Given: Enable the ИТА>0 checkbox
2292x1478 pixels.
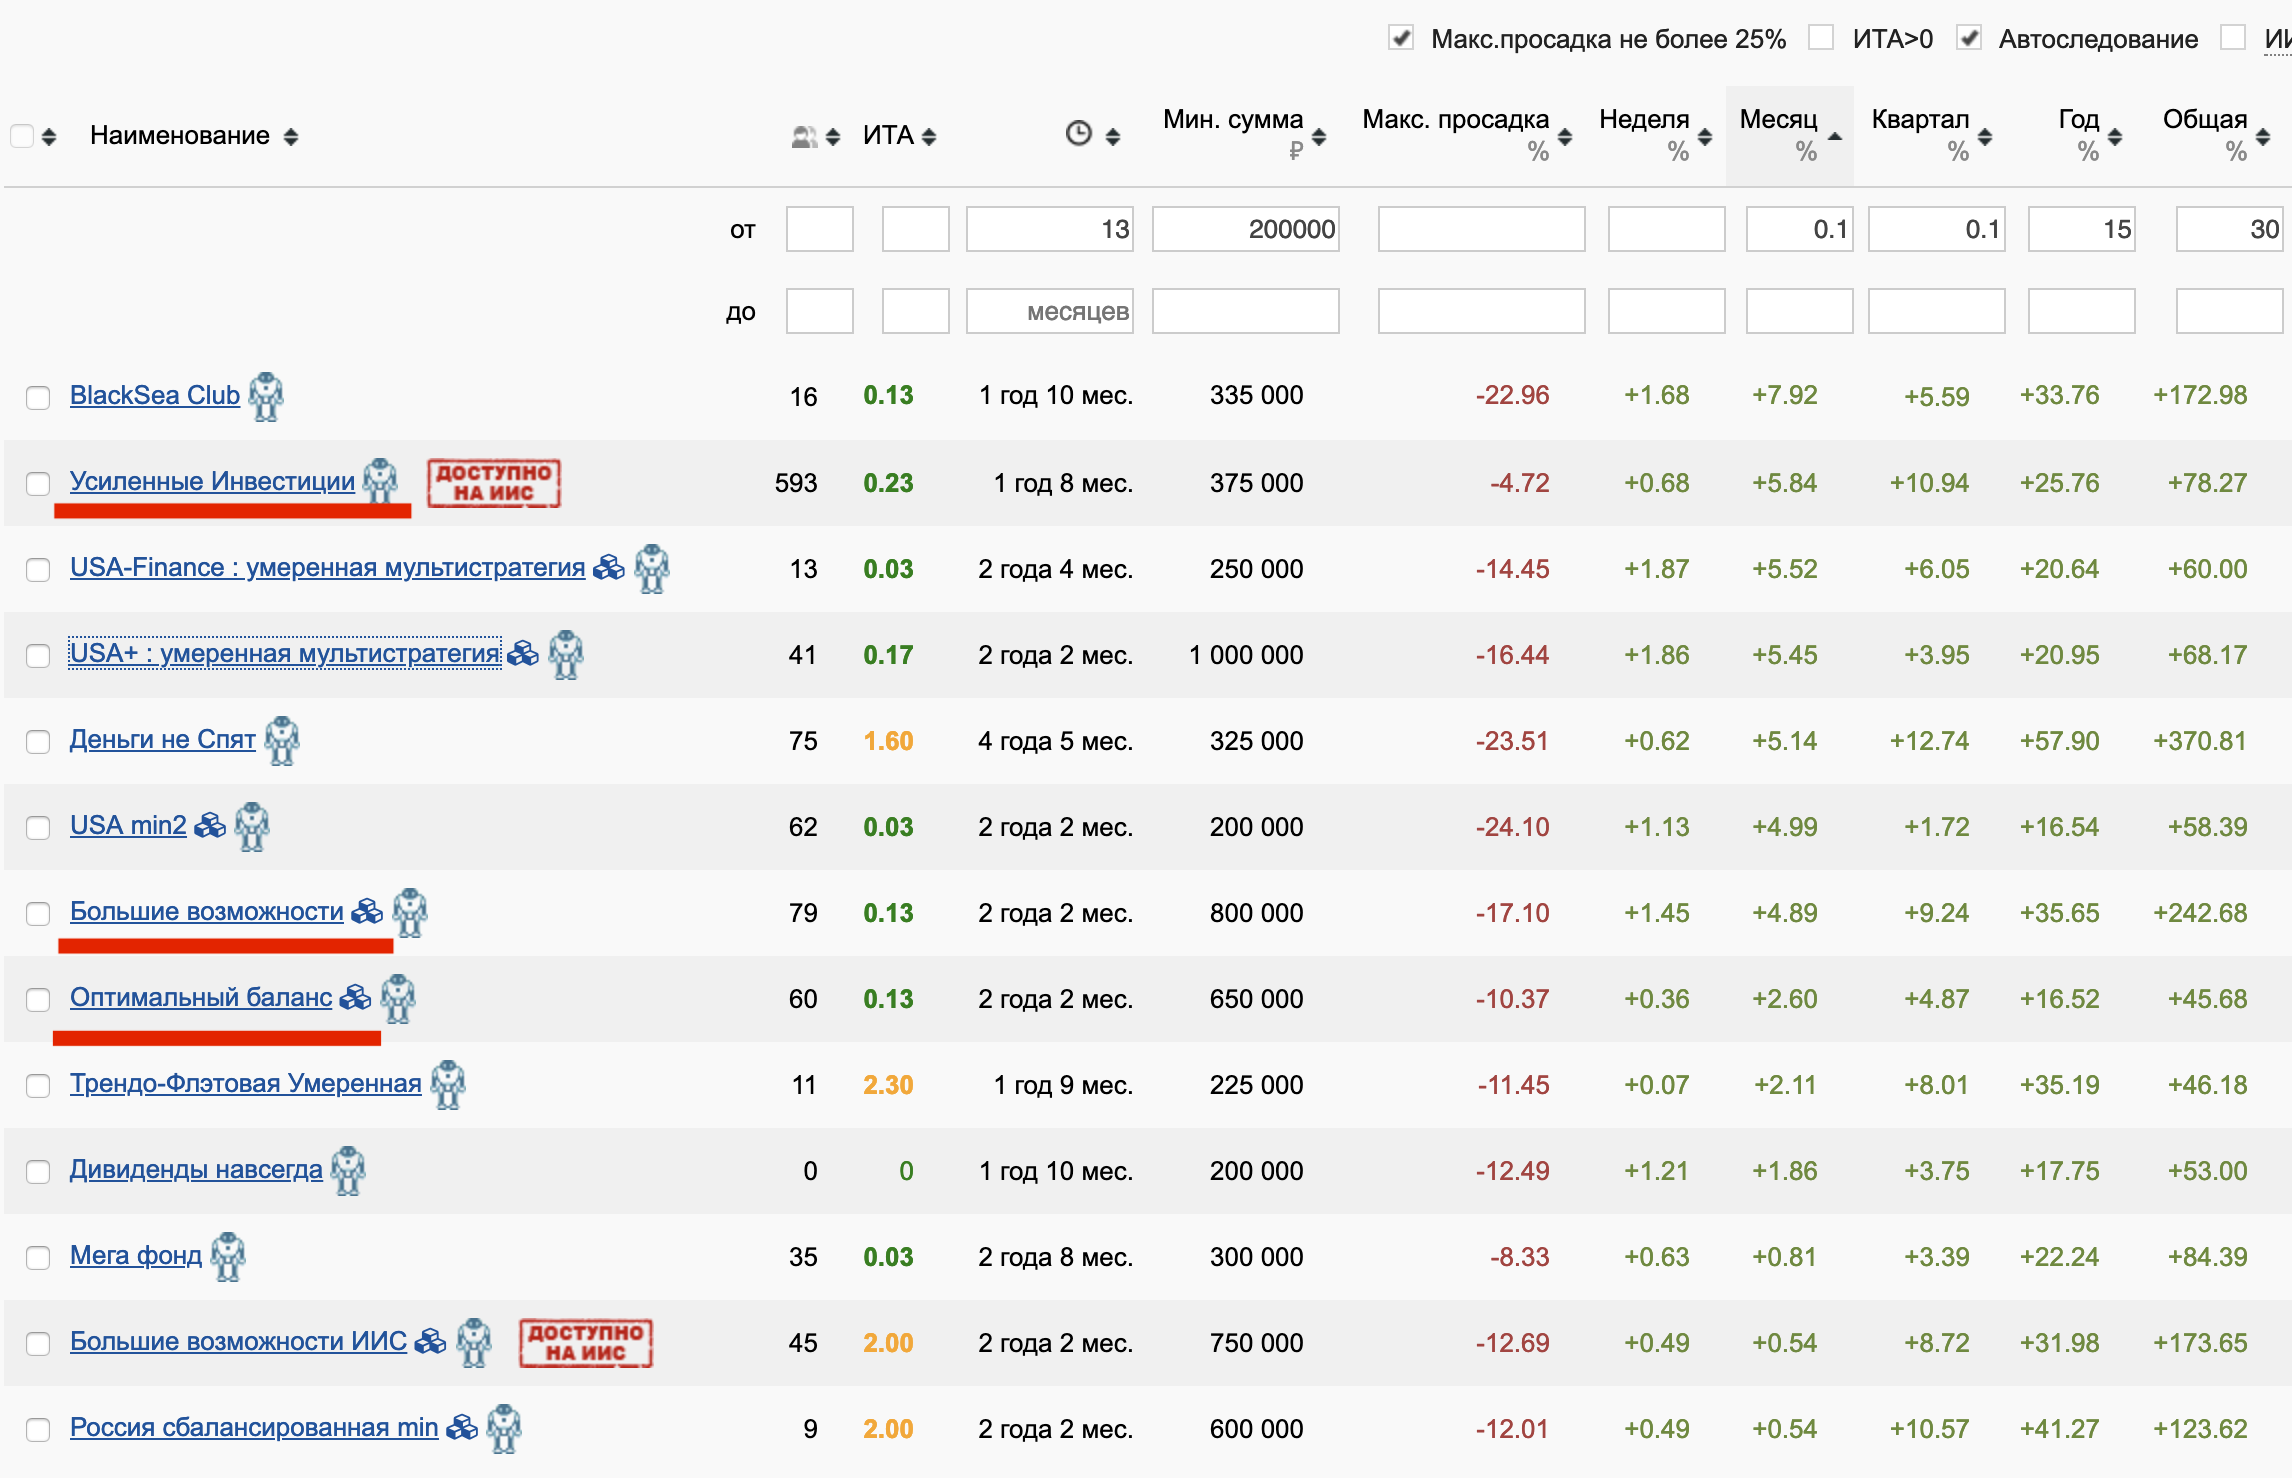Looking at the screenshot, I should tap(1821, 38).
